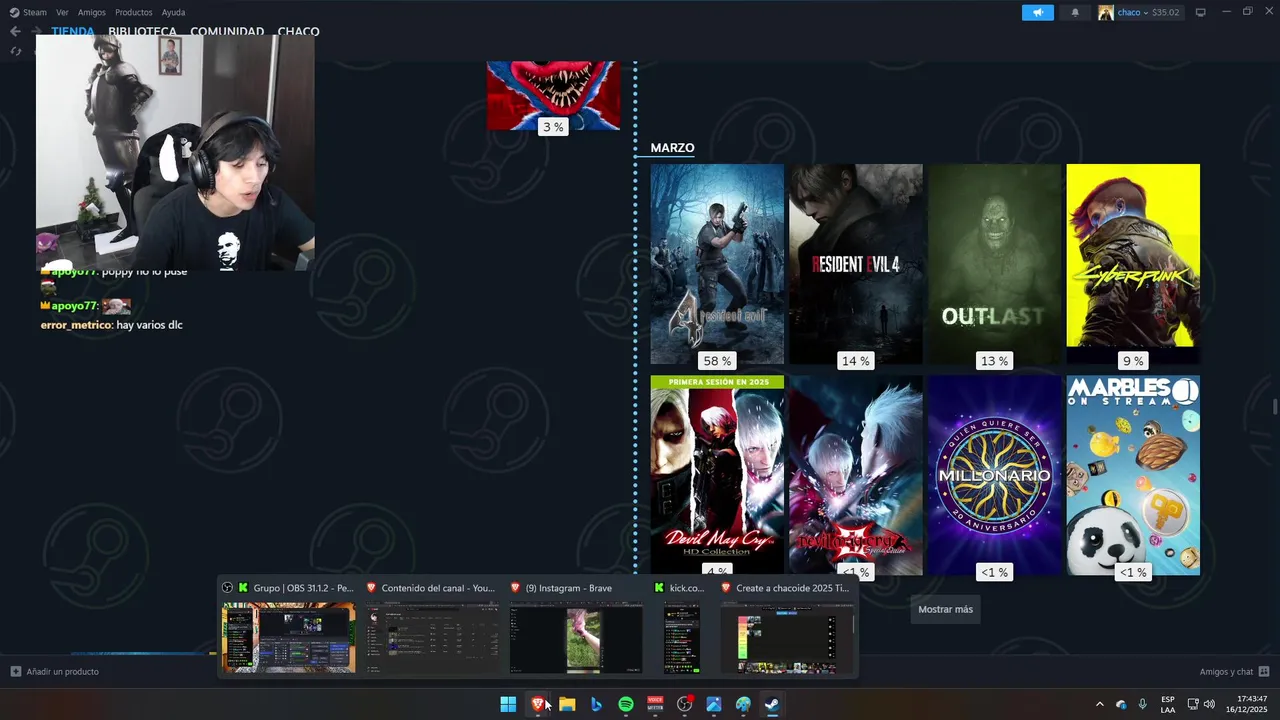
Task: Open volume control in system tray
Action: pos(1209,704)
